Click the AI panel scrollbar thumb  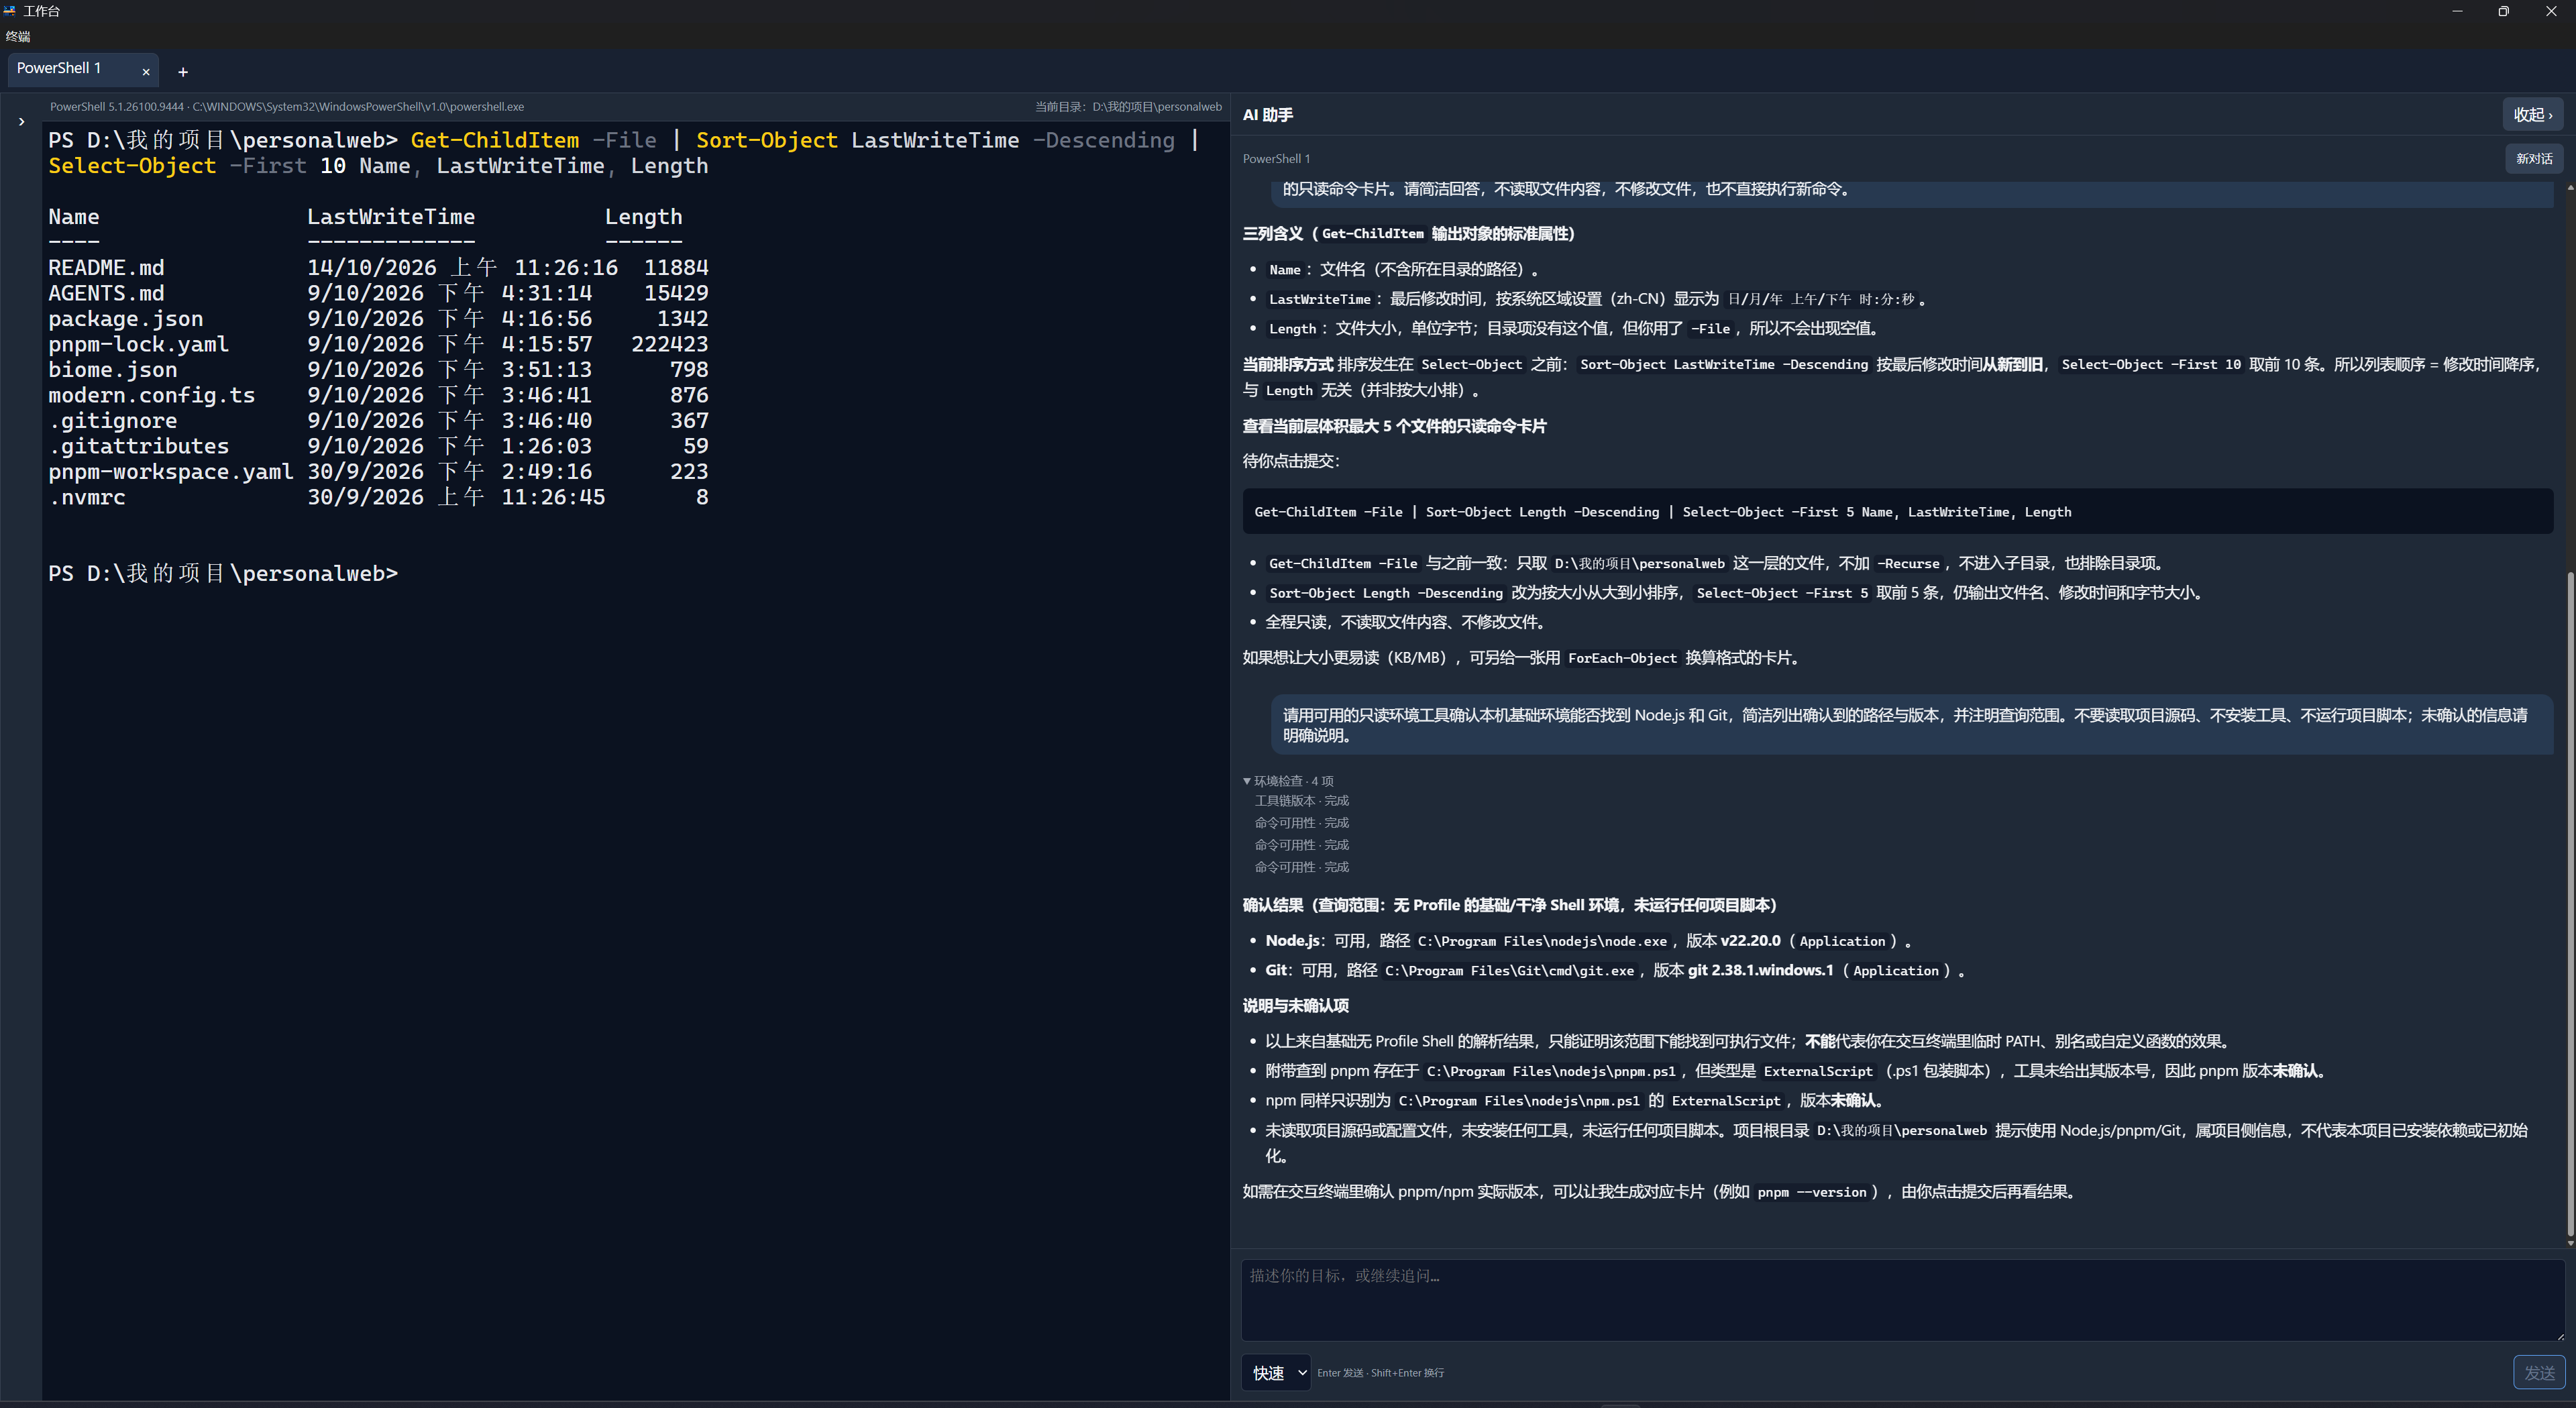[2570, 905]
